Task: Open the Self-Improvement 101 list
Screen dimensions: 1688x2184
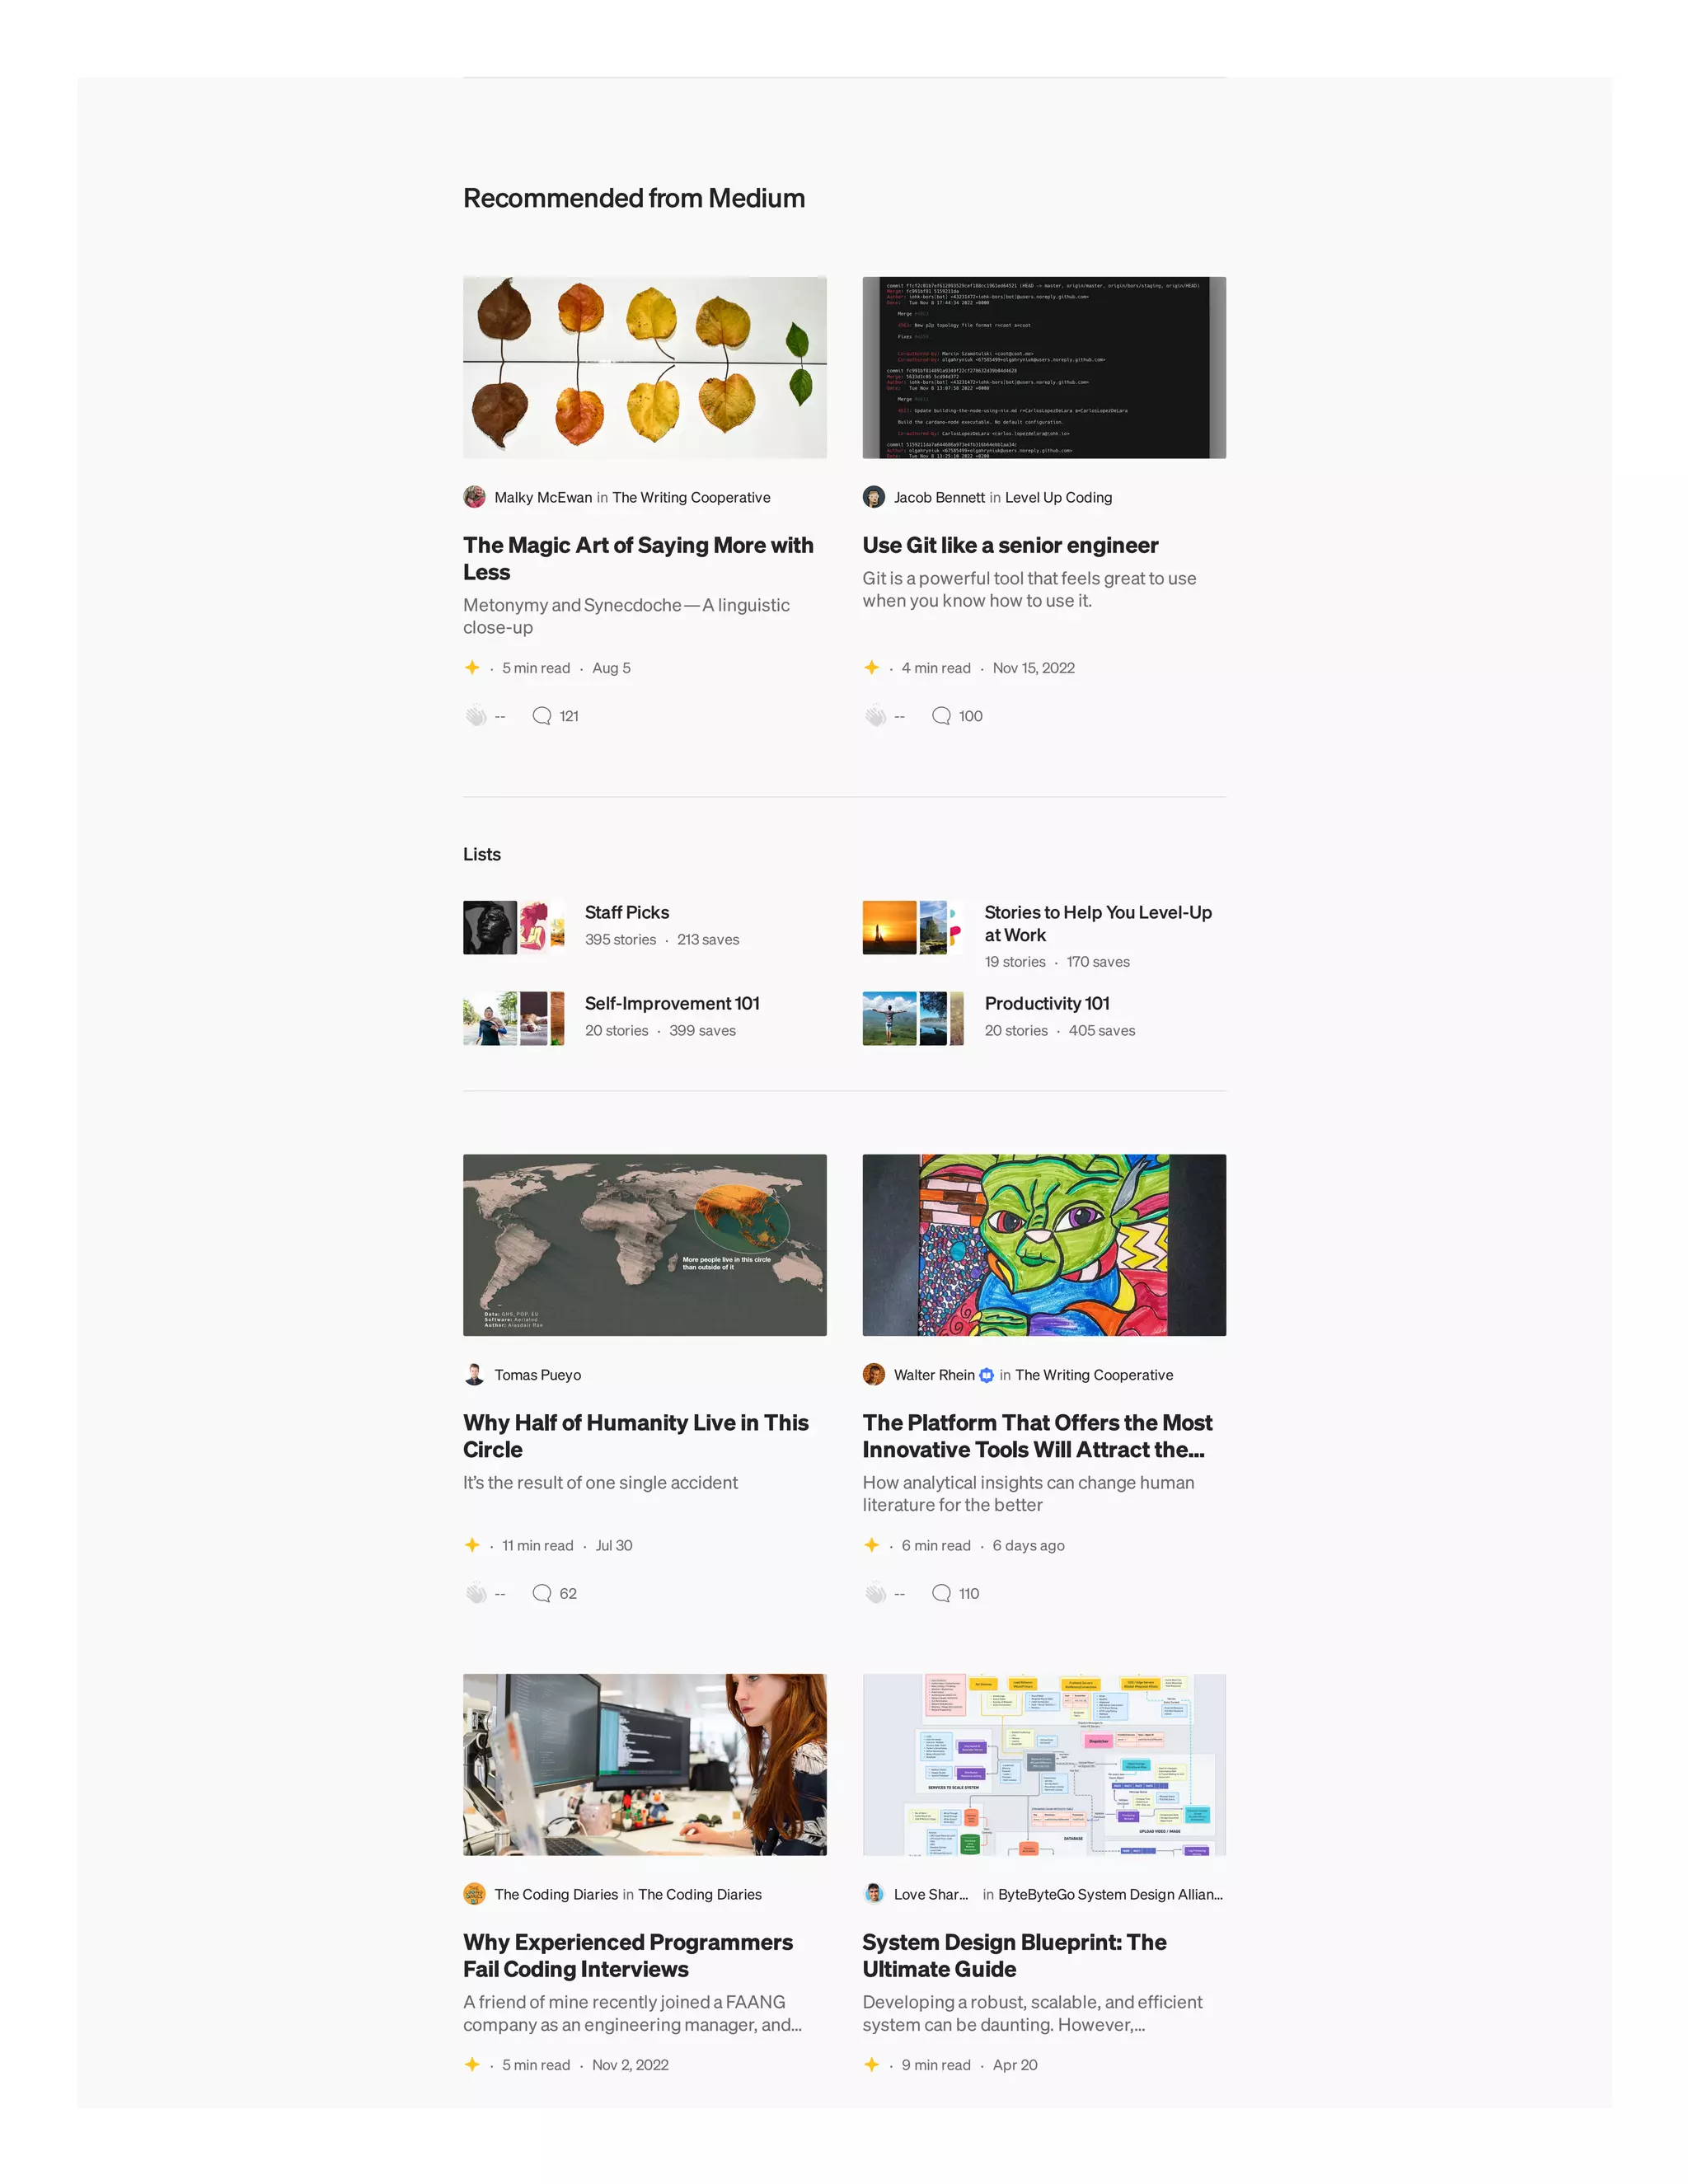Action: coord(672,1003)
